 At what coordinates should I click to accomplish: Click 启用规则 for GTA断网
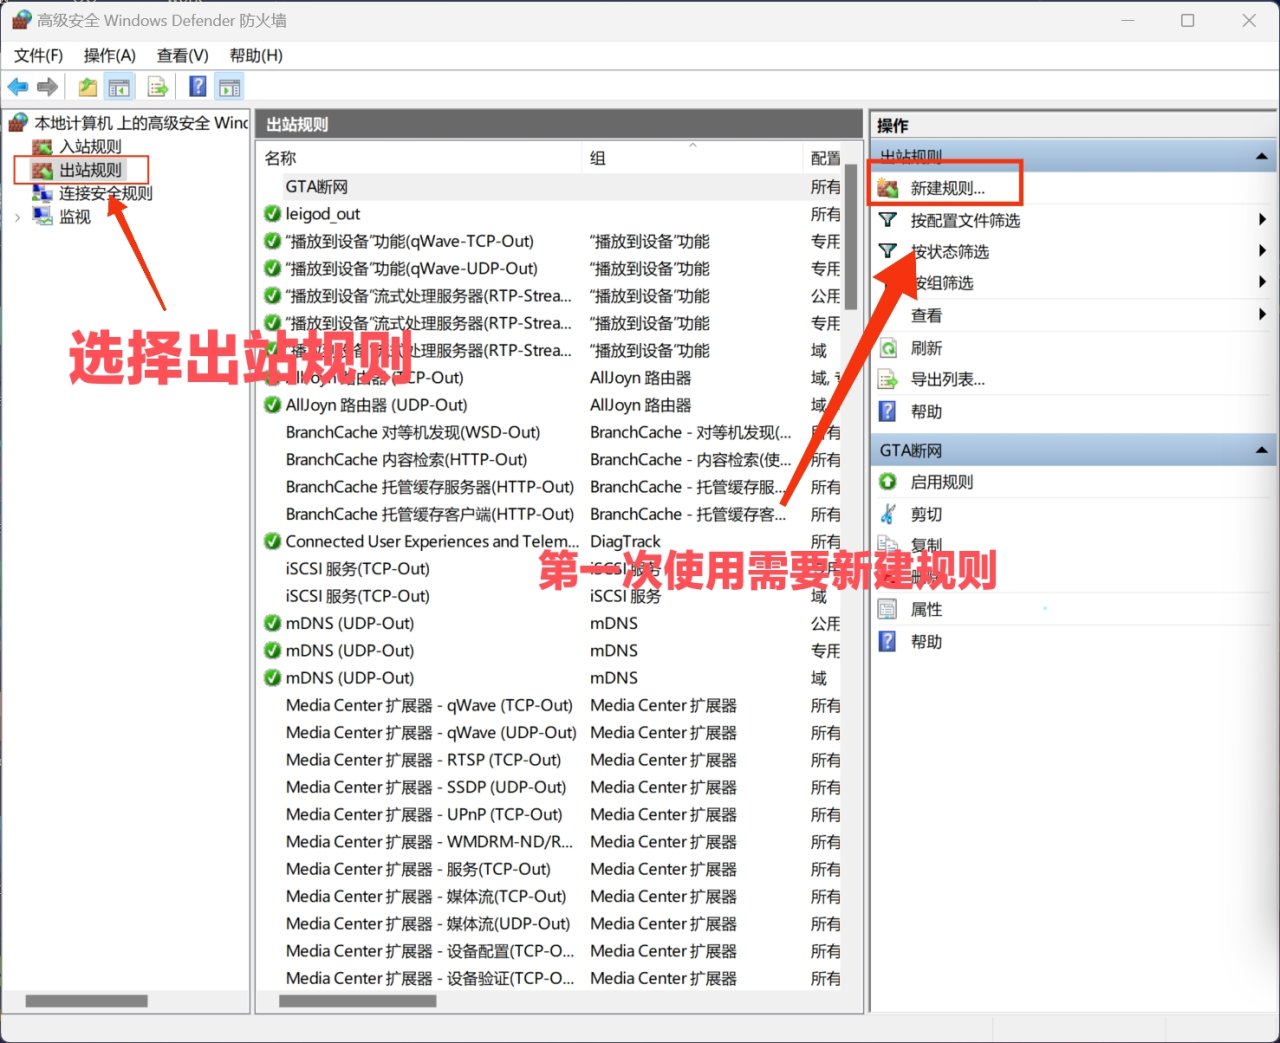point(941,482)
